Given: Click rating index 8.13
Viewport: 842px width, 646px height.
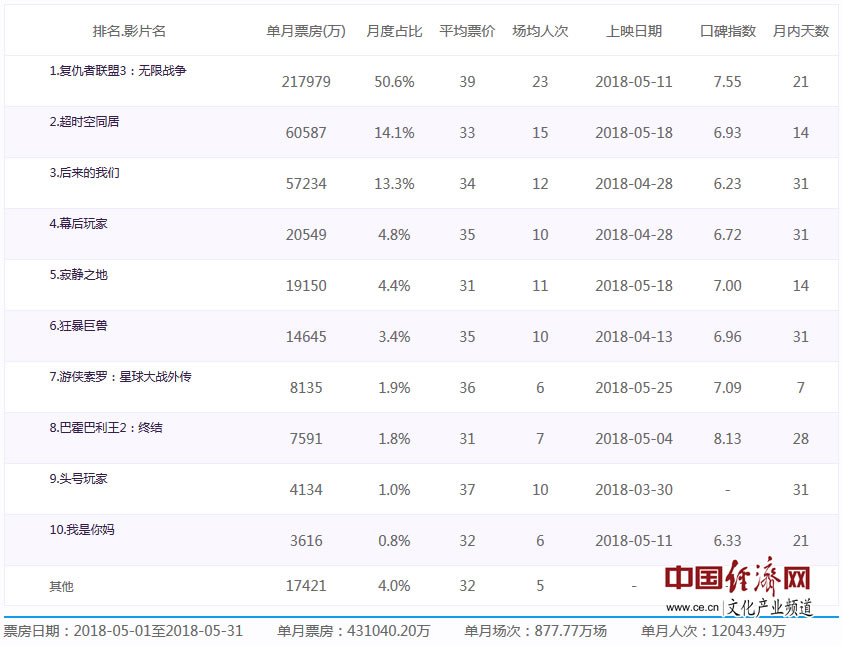Looking at the screenshot, I should coord(728,439).
